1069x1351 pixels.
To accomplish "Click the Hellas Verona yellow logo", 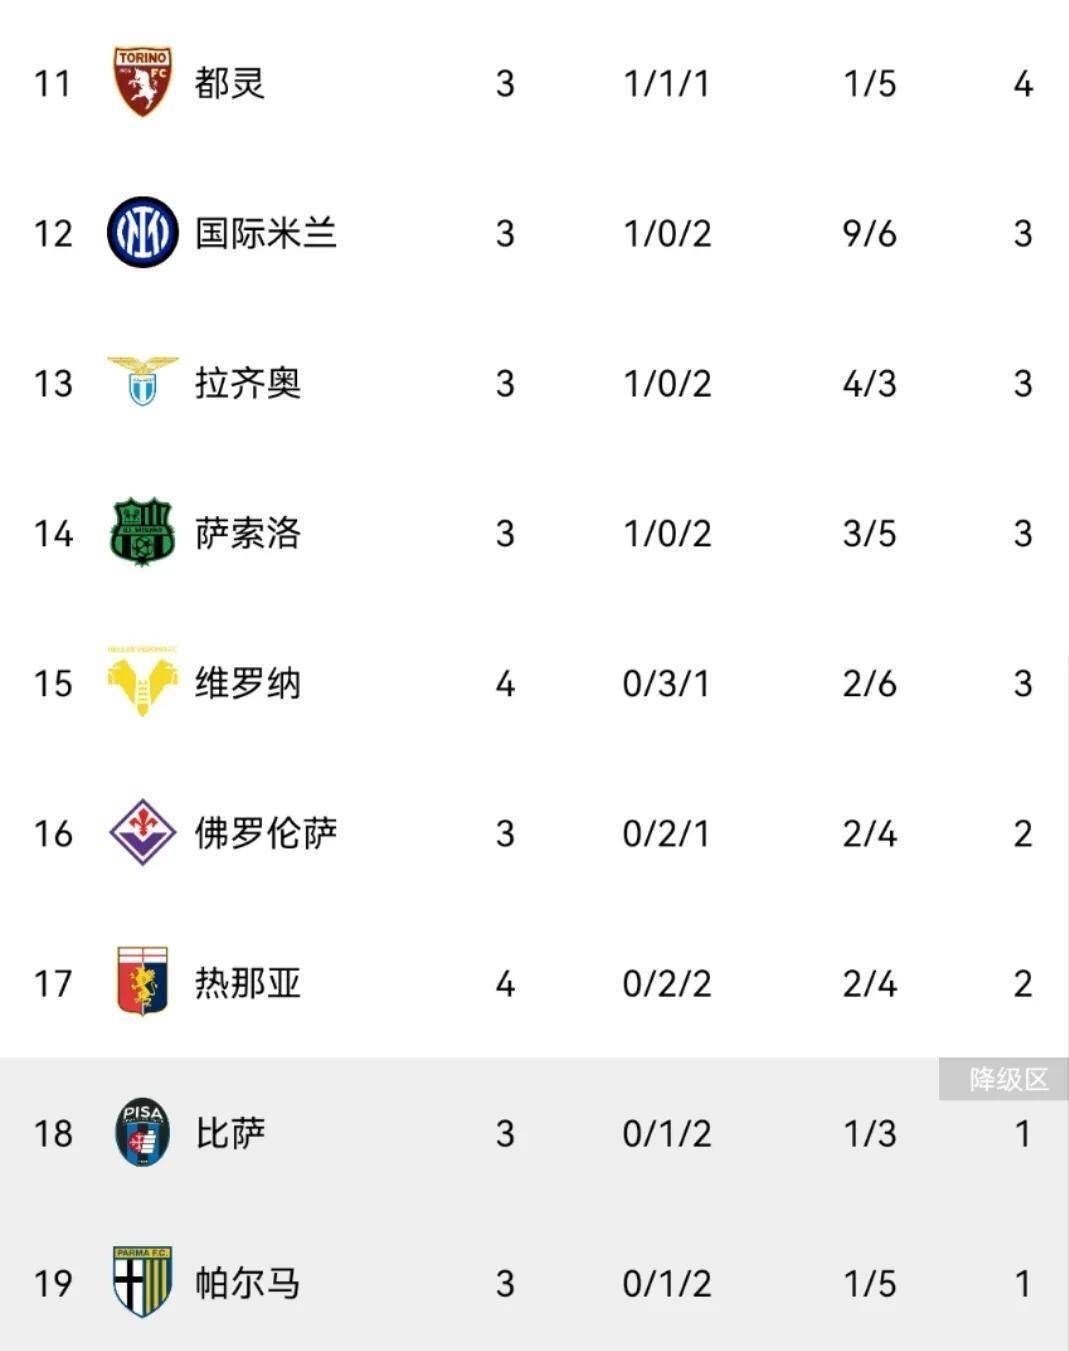I will click(x=142, y=681).
